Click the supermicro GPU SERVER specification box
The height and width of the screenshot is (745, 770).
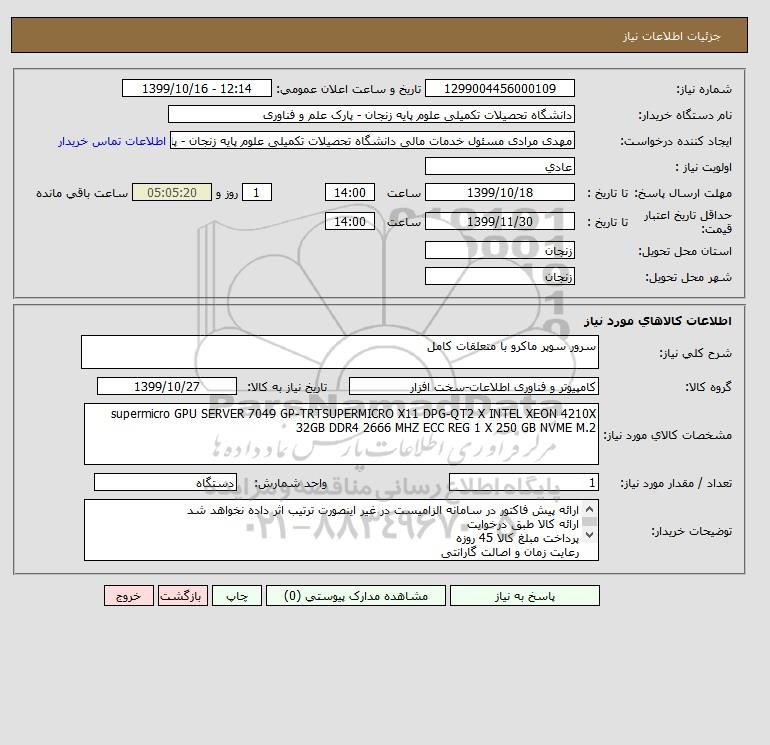tap(341, 434)
